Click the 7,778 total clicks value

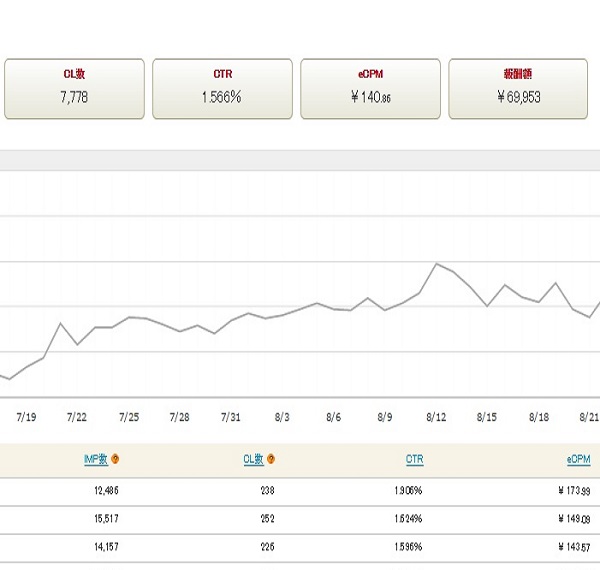pyautogui.click(x=74, y=97)
